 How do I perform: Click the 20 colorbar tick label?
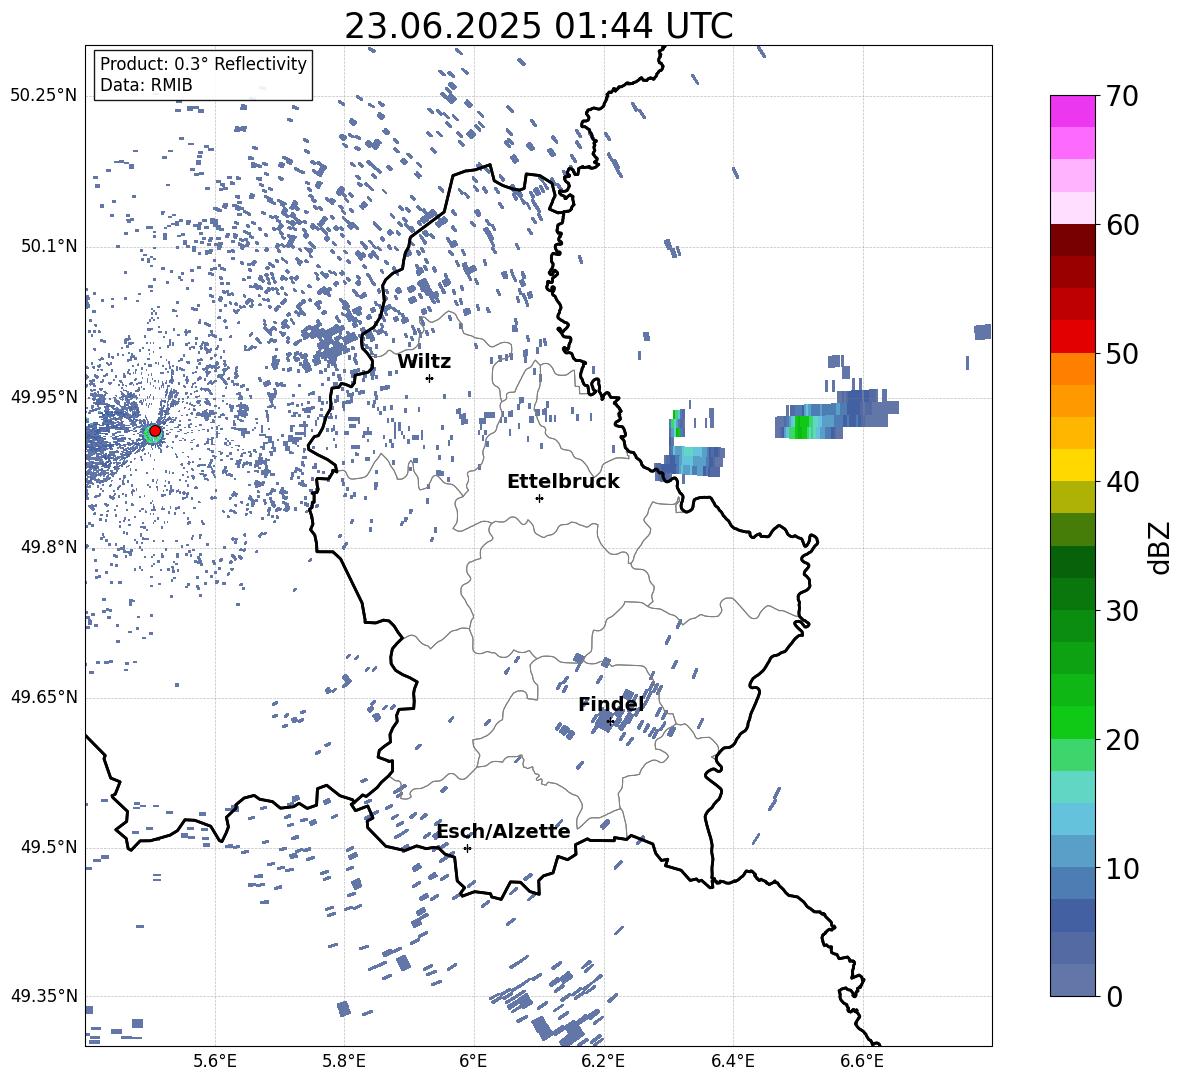pyautogui.click(x=1122, y=740)
